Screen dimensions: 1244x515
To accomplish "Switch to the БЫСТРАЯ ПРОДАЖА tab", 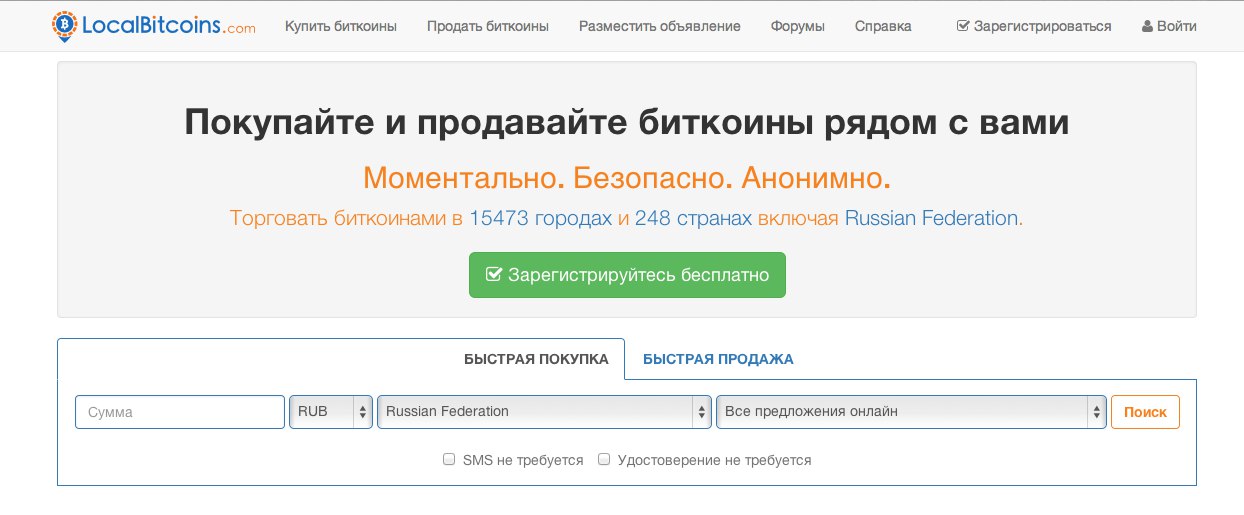I will coord(718,359).
